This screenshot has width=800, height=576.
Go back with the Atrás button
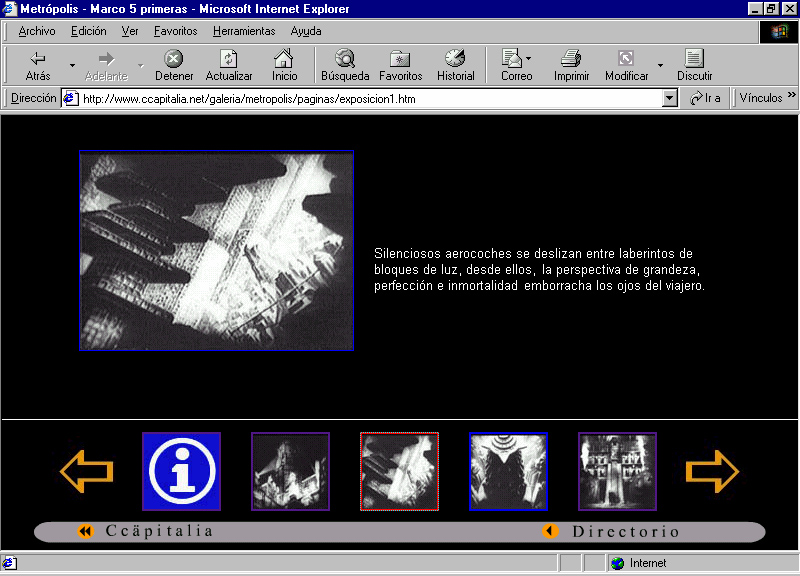coord(38,65)
